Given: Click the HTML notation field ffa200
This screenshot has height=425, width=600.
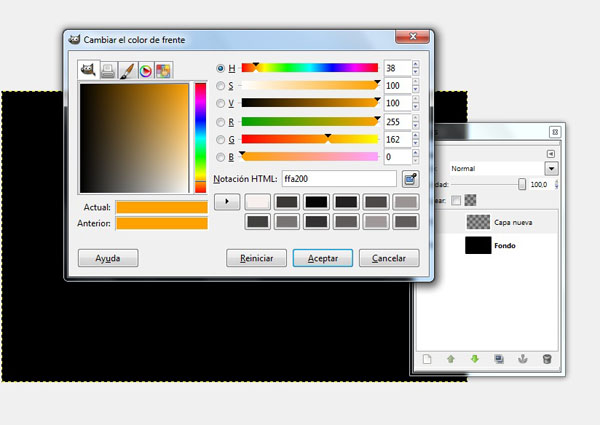Looking at the screenshot, I should (x=339, y=179).
